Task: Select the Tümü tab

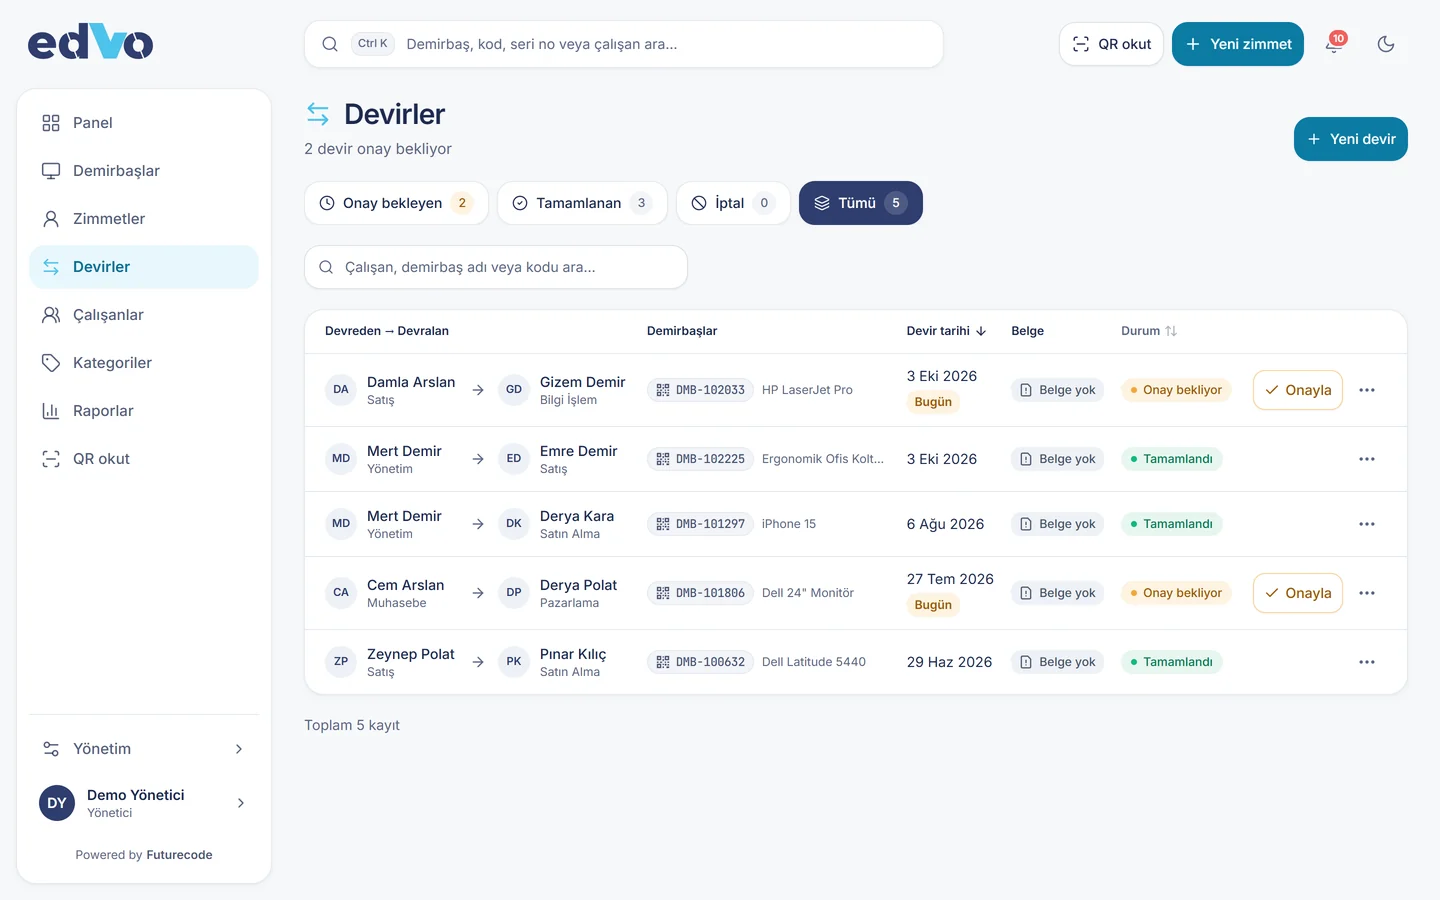Action: click(x=861, y=203)
